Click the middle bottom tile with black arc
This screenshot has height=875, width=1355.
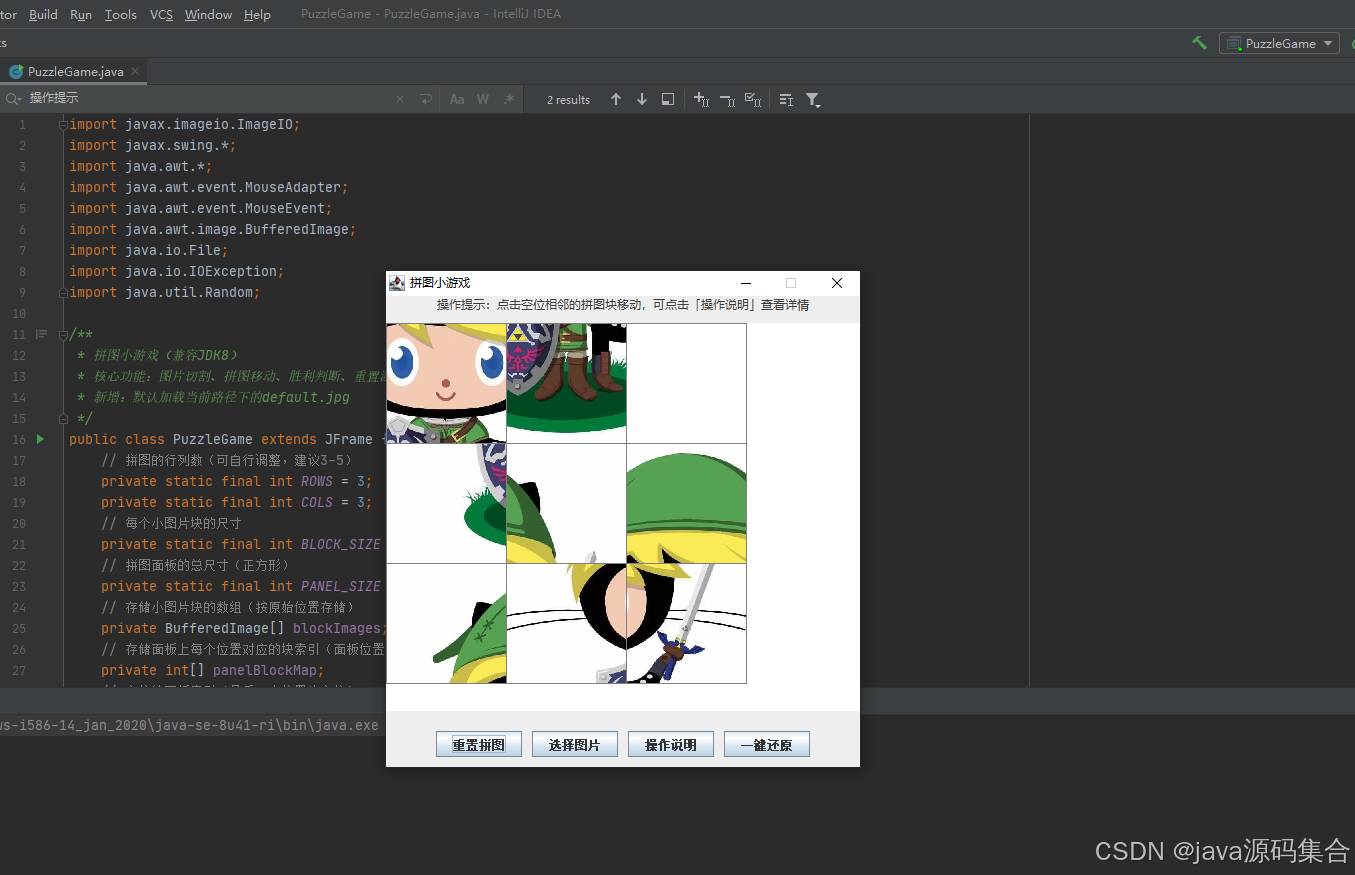pos(566,623)
